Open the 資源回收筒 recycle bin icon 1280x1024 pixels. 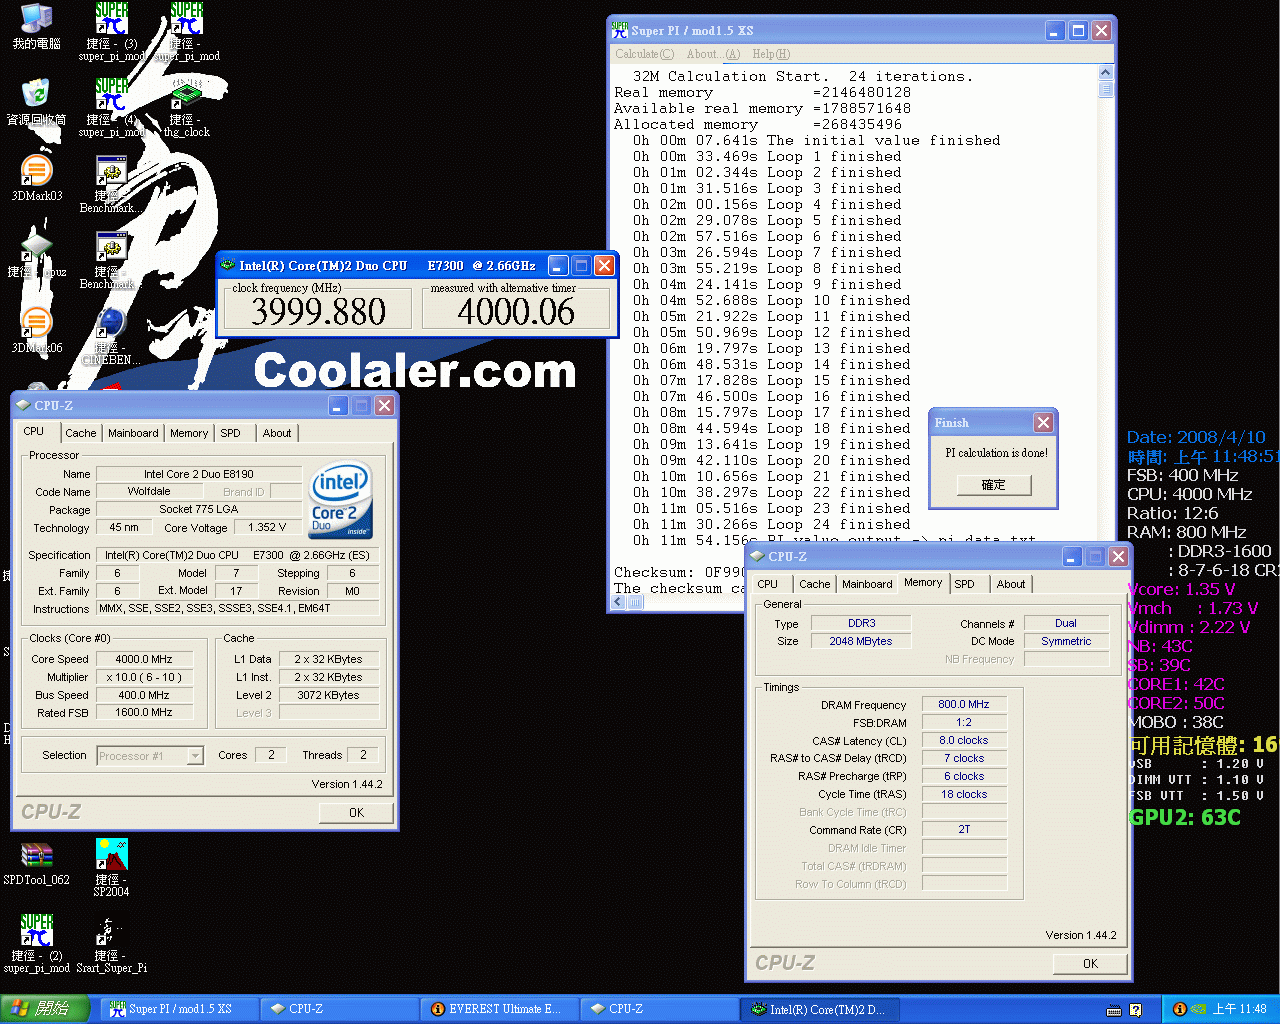pos(37,95)
